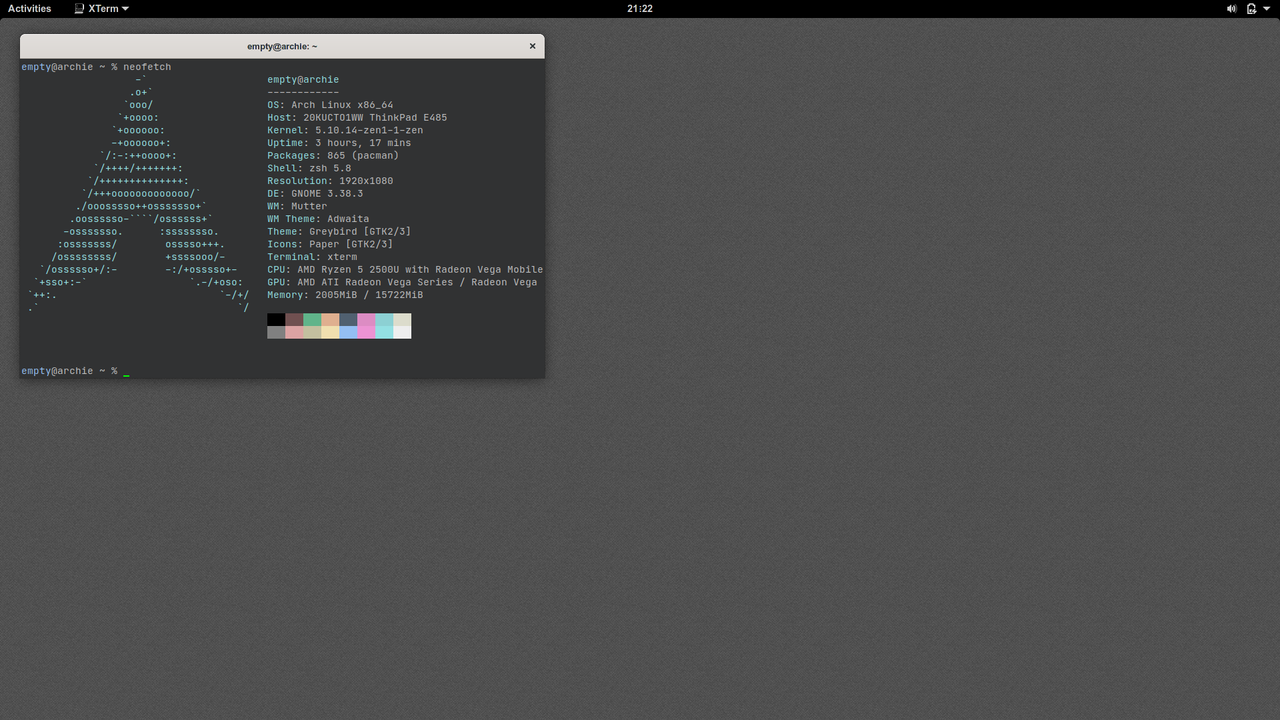The height and width of the screenshot is (720, 1280).
Task: Click the XTerm terminal icon in top bar
Action: coord(80,8)
